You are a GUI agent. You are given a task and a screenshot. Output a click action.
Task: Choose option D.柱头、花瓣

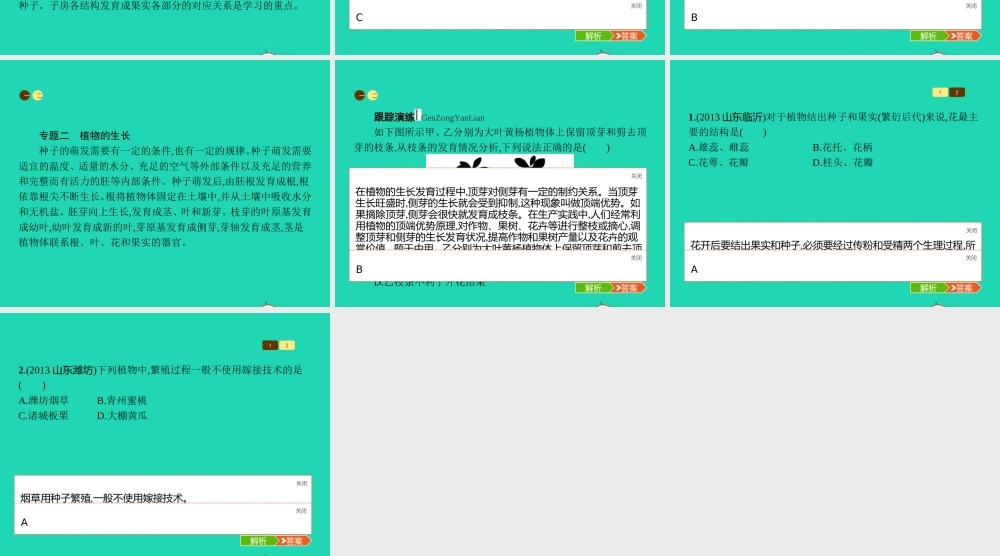tap(842, 163)
